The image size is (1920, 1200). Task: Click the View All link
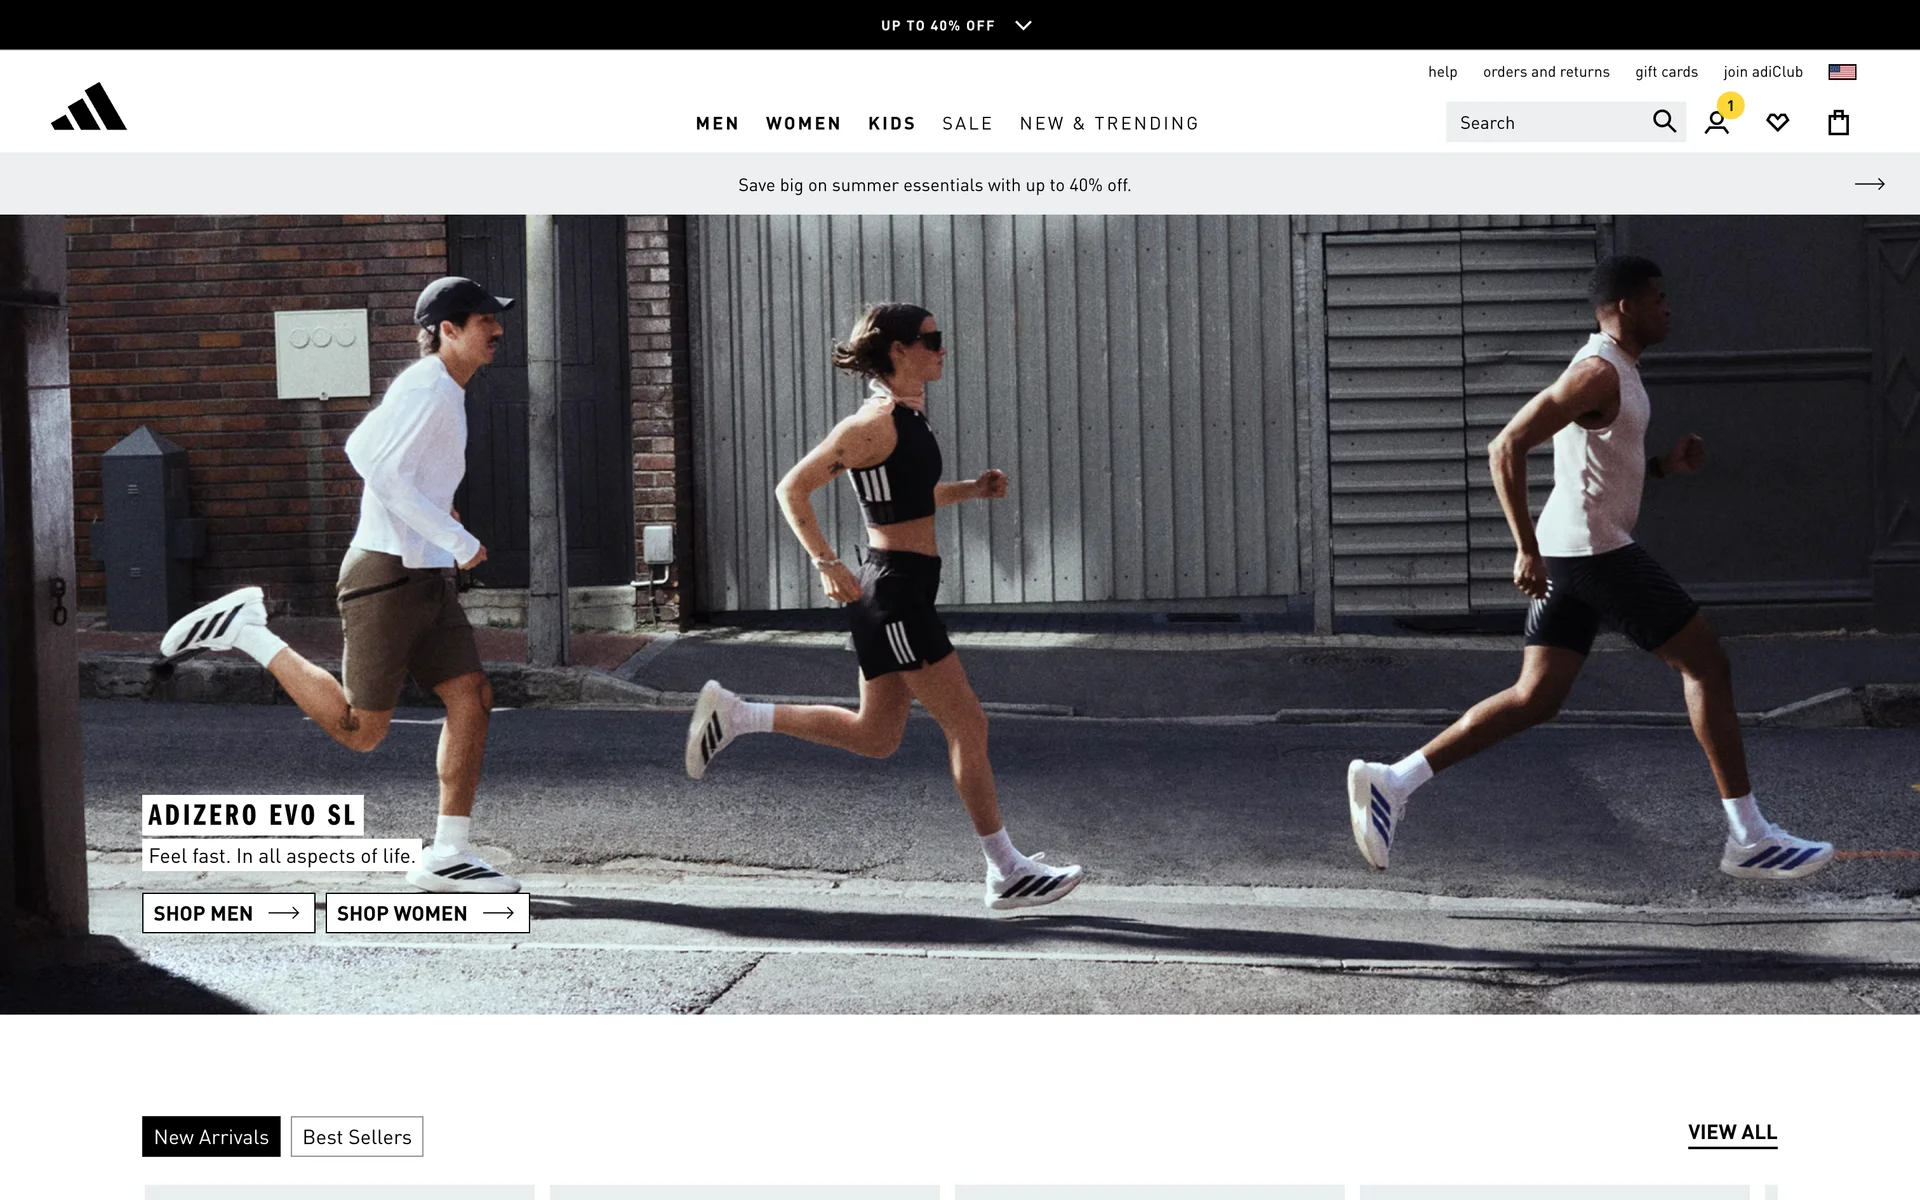click(1732, 1133)
